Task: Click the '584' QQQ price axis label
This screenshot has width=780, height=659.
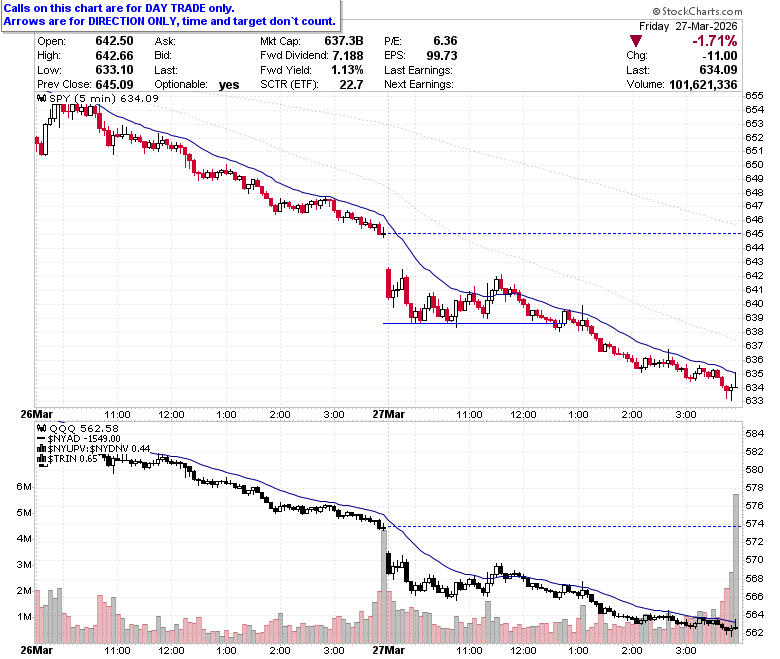Action: pyautogui.click(x=754, y=434)
